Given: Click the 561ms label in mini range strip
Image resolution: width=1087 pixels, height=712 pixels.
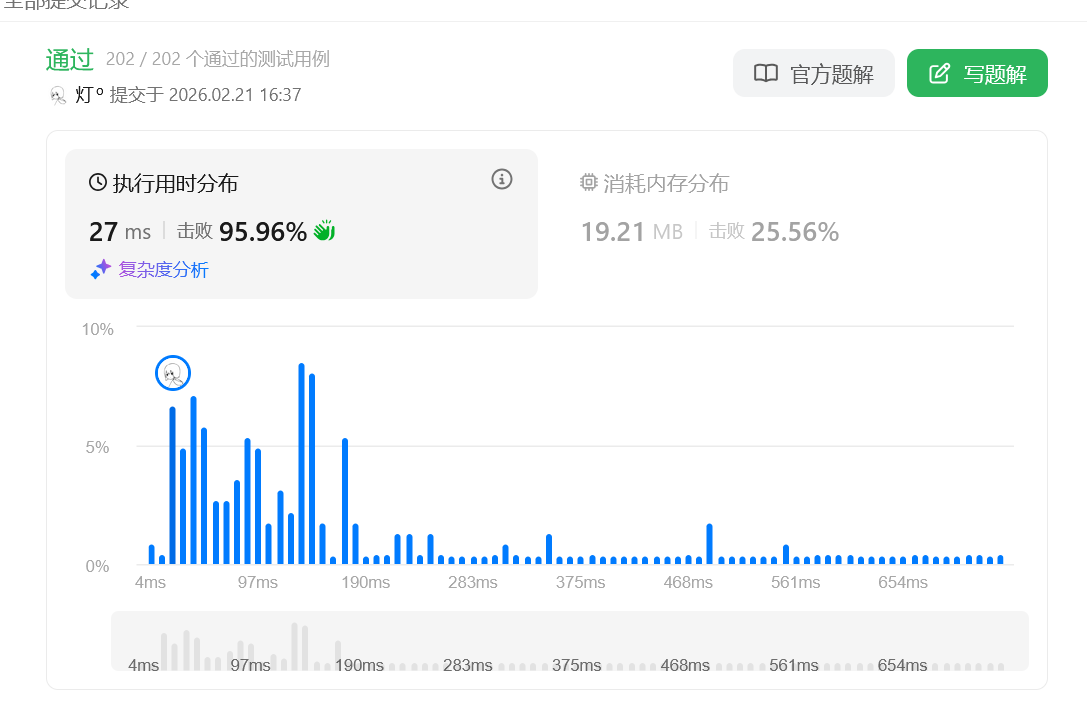Looking at the screenshot, I should [x=794, y=665].
